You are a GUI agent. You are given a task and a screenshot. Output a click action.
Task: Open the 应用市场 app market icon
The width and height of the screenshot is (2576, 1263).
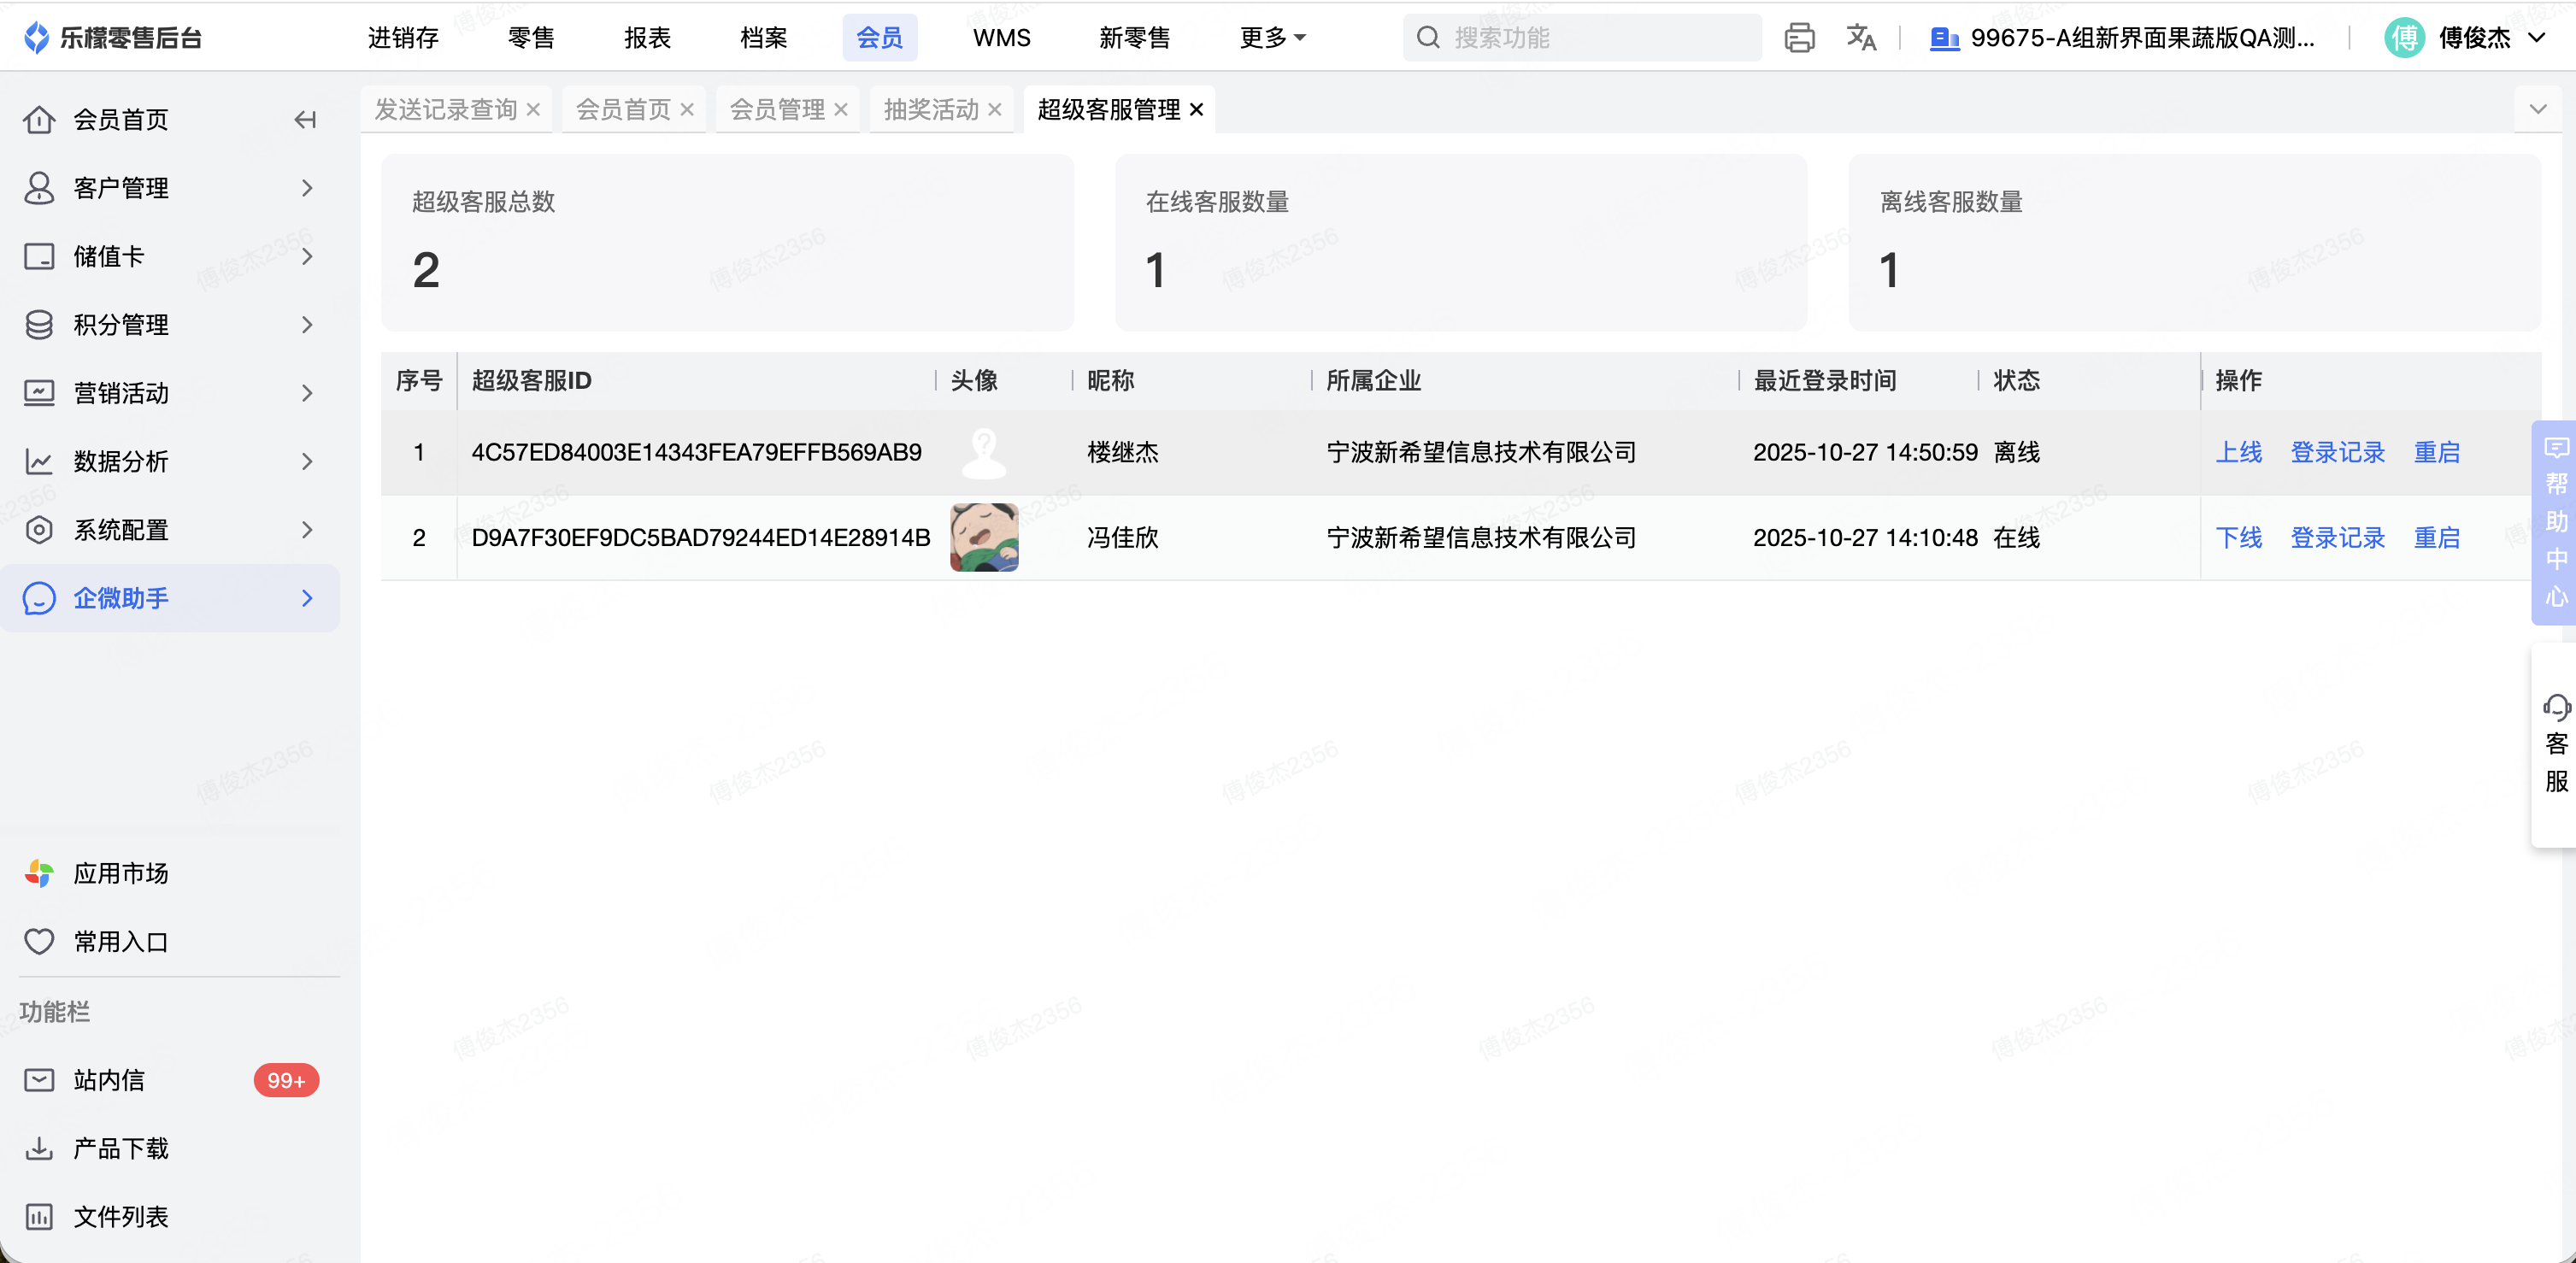(39, 873)
